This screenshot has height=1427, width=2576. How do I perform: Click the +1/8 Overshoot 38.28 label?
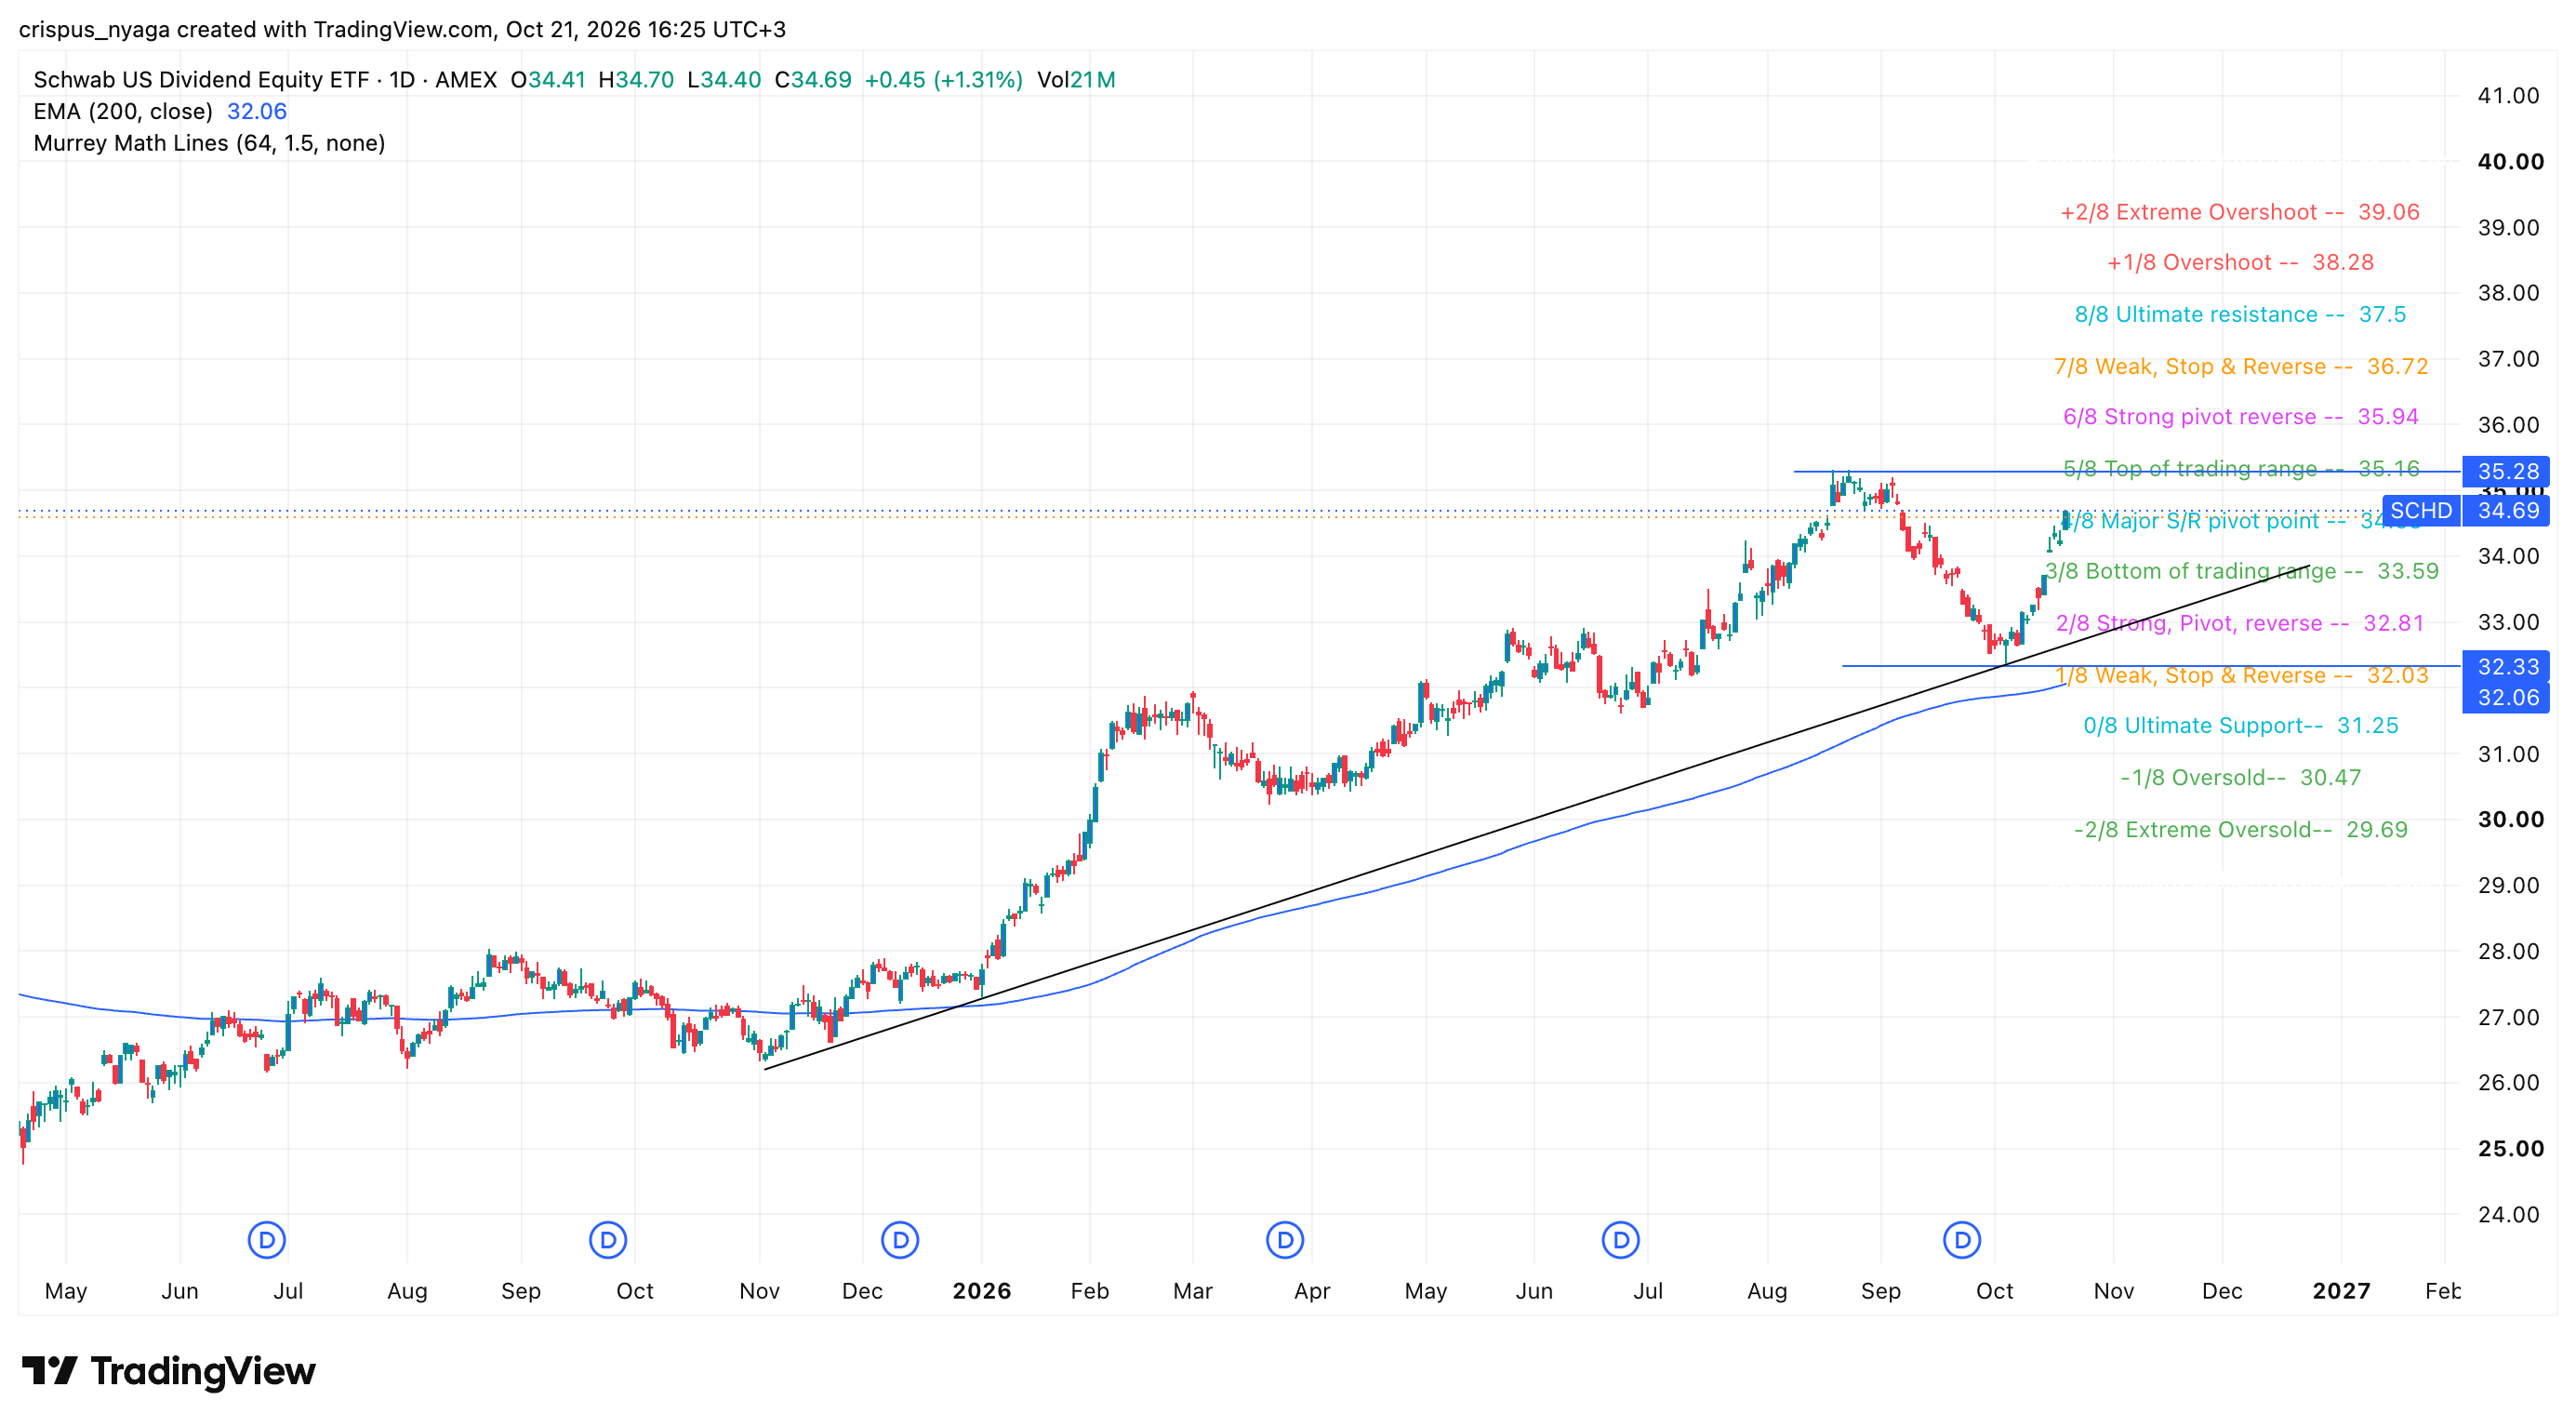[x=2240, y=262]
